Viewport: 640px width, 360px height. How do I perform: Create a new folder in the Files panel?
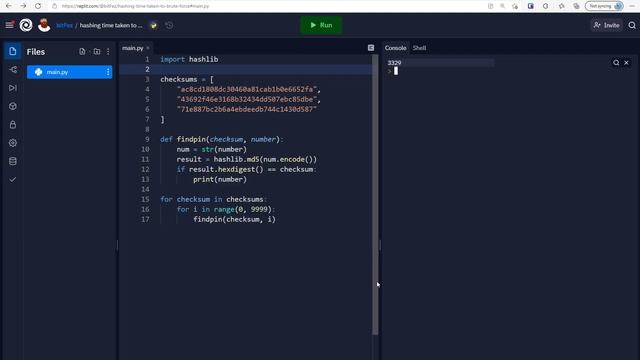click(x=97, y=51)
